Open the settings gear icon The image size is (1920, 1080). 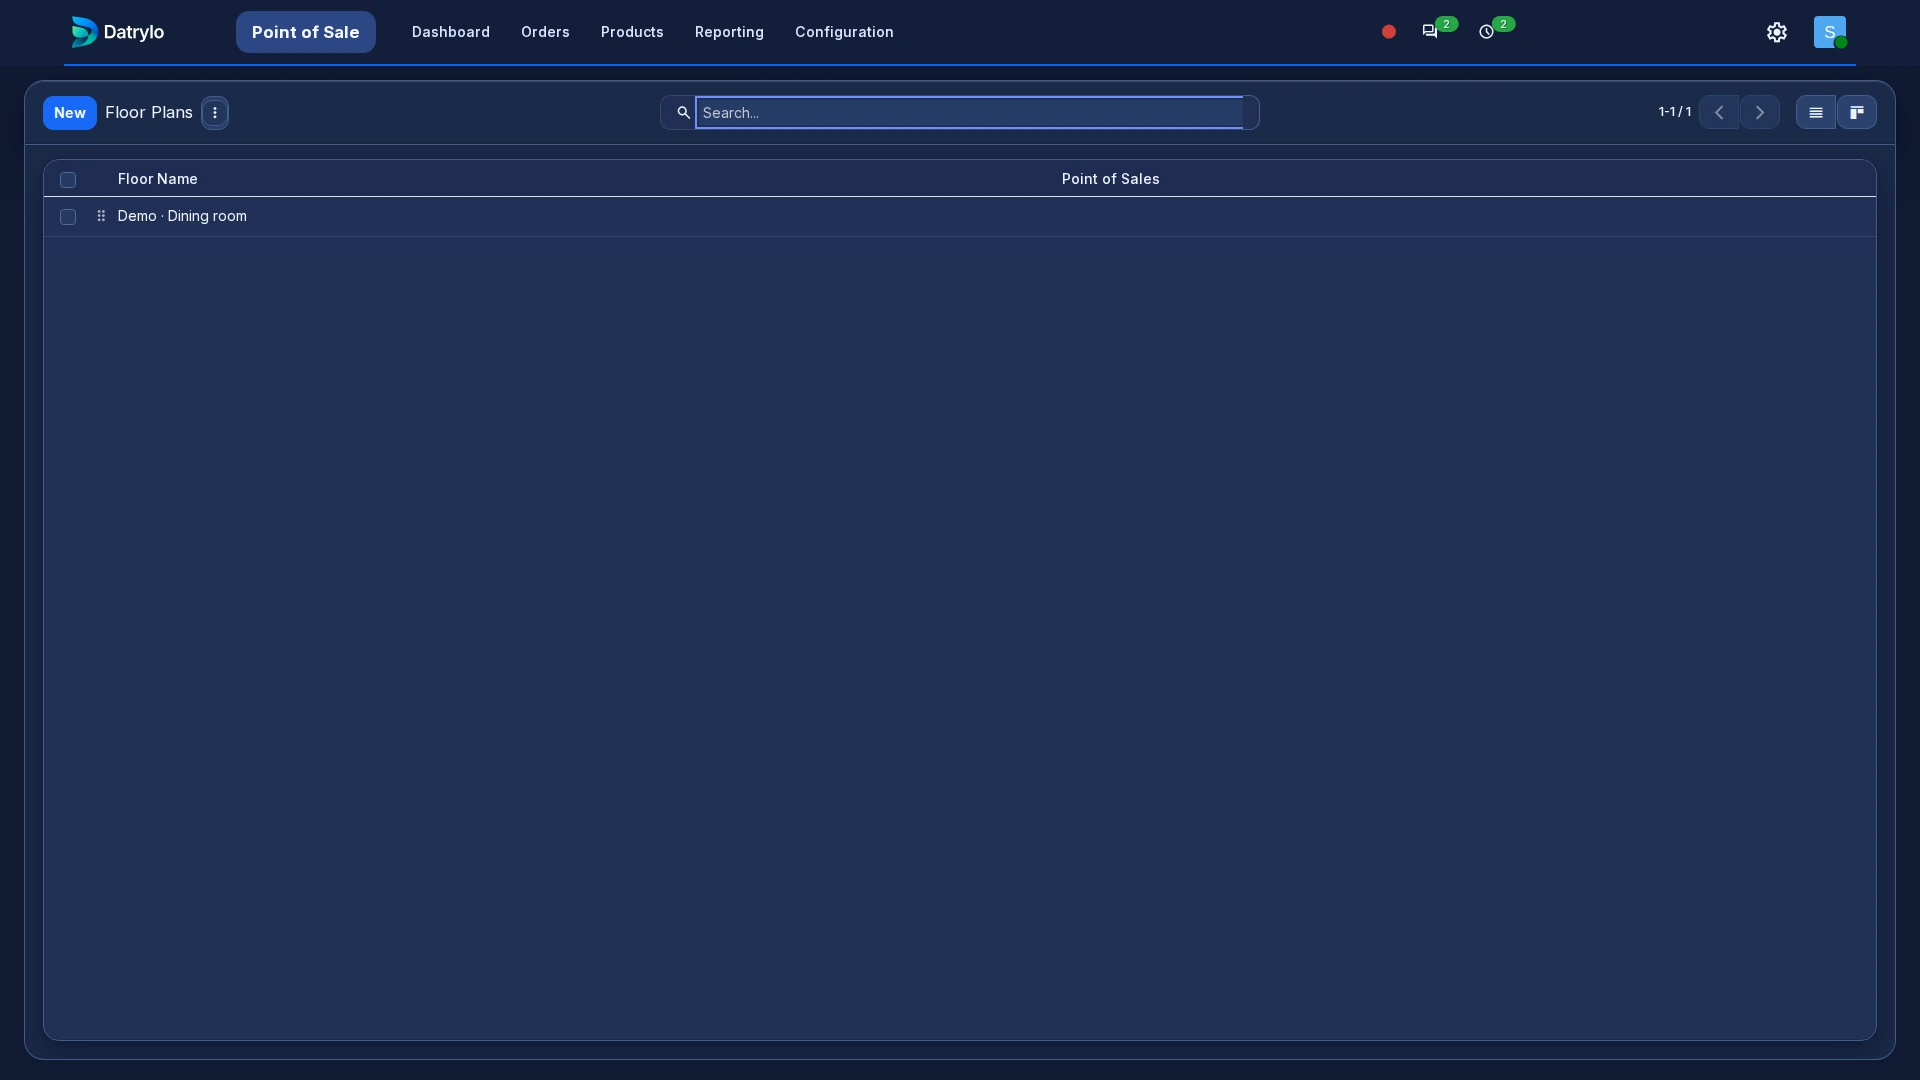[x=1777, y=32]
